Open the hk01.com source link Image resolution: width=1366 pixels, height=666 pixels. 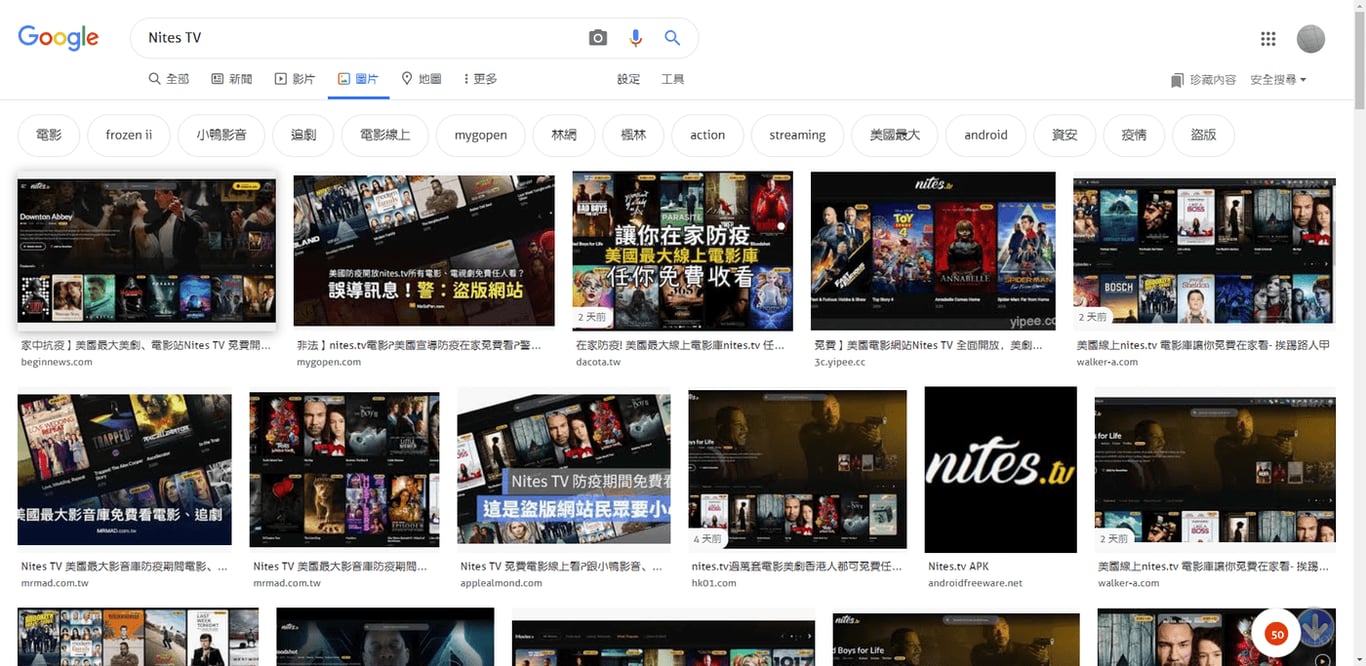(714, 583)
